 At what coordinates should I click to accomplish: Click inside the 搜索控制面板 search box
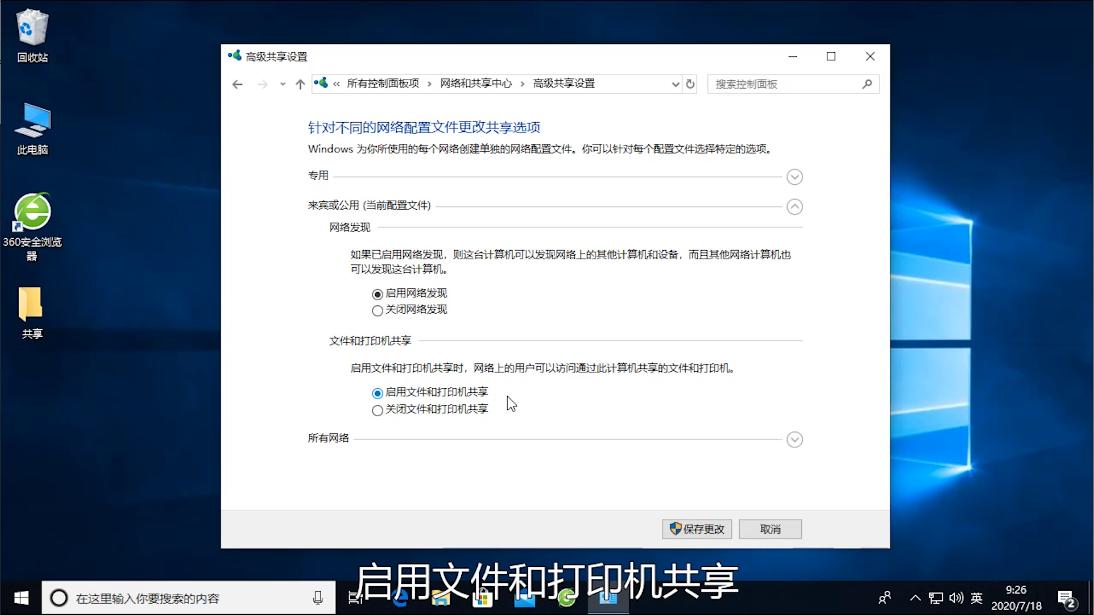pos(790,84)
